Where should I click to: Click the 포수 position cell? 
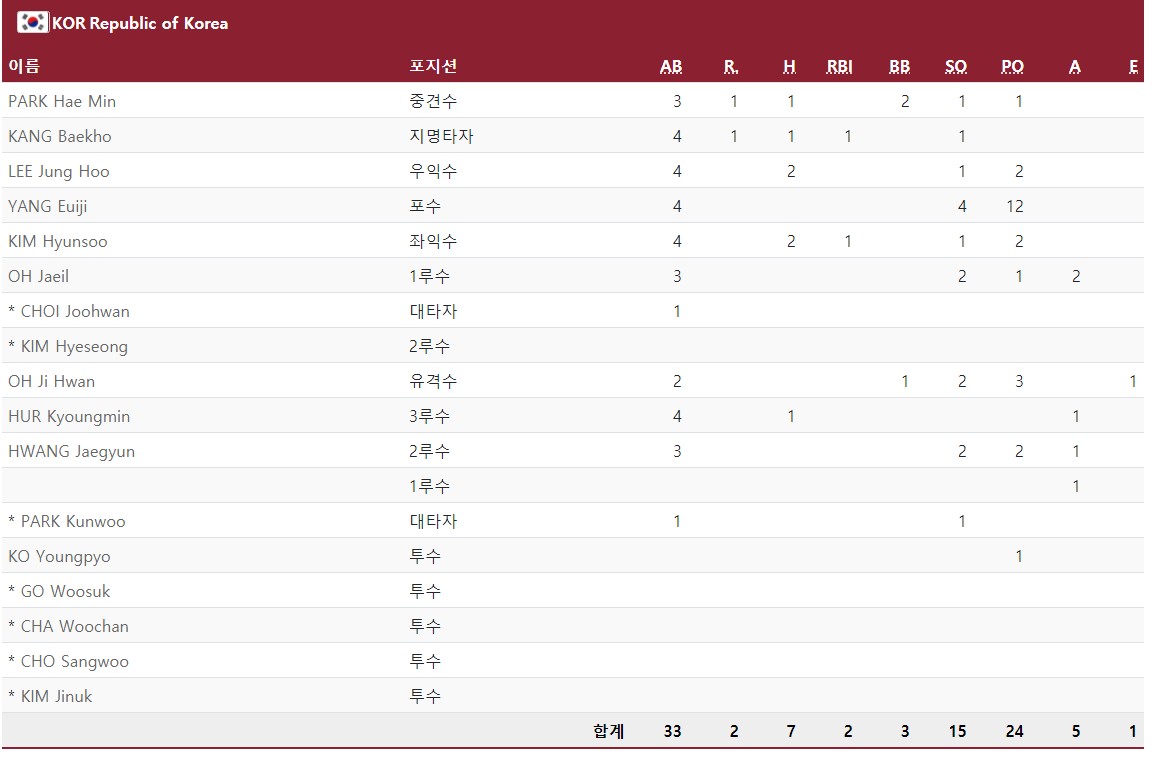(425, 206)
